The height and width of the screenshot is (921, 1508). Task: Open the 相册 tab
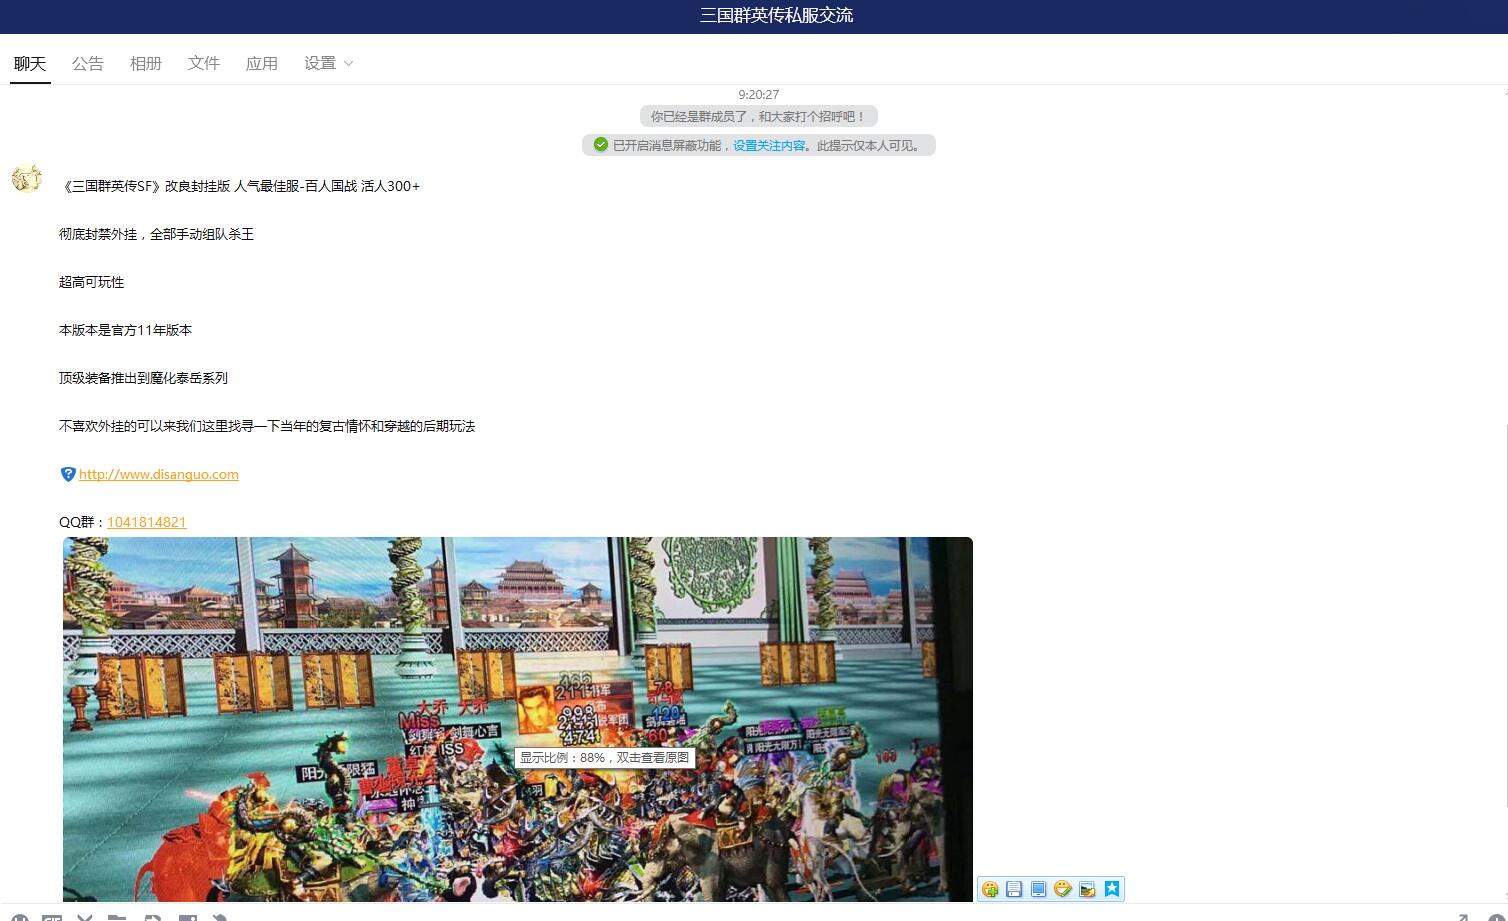point(146,63)
